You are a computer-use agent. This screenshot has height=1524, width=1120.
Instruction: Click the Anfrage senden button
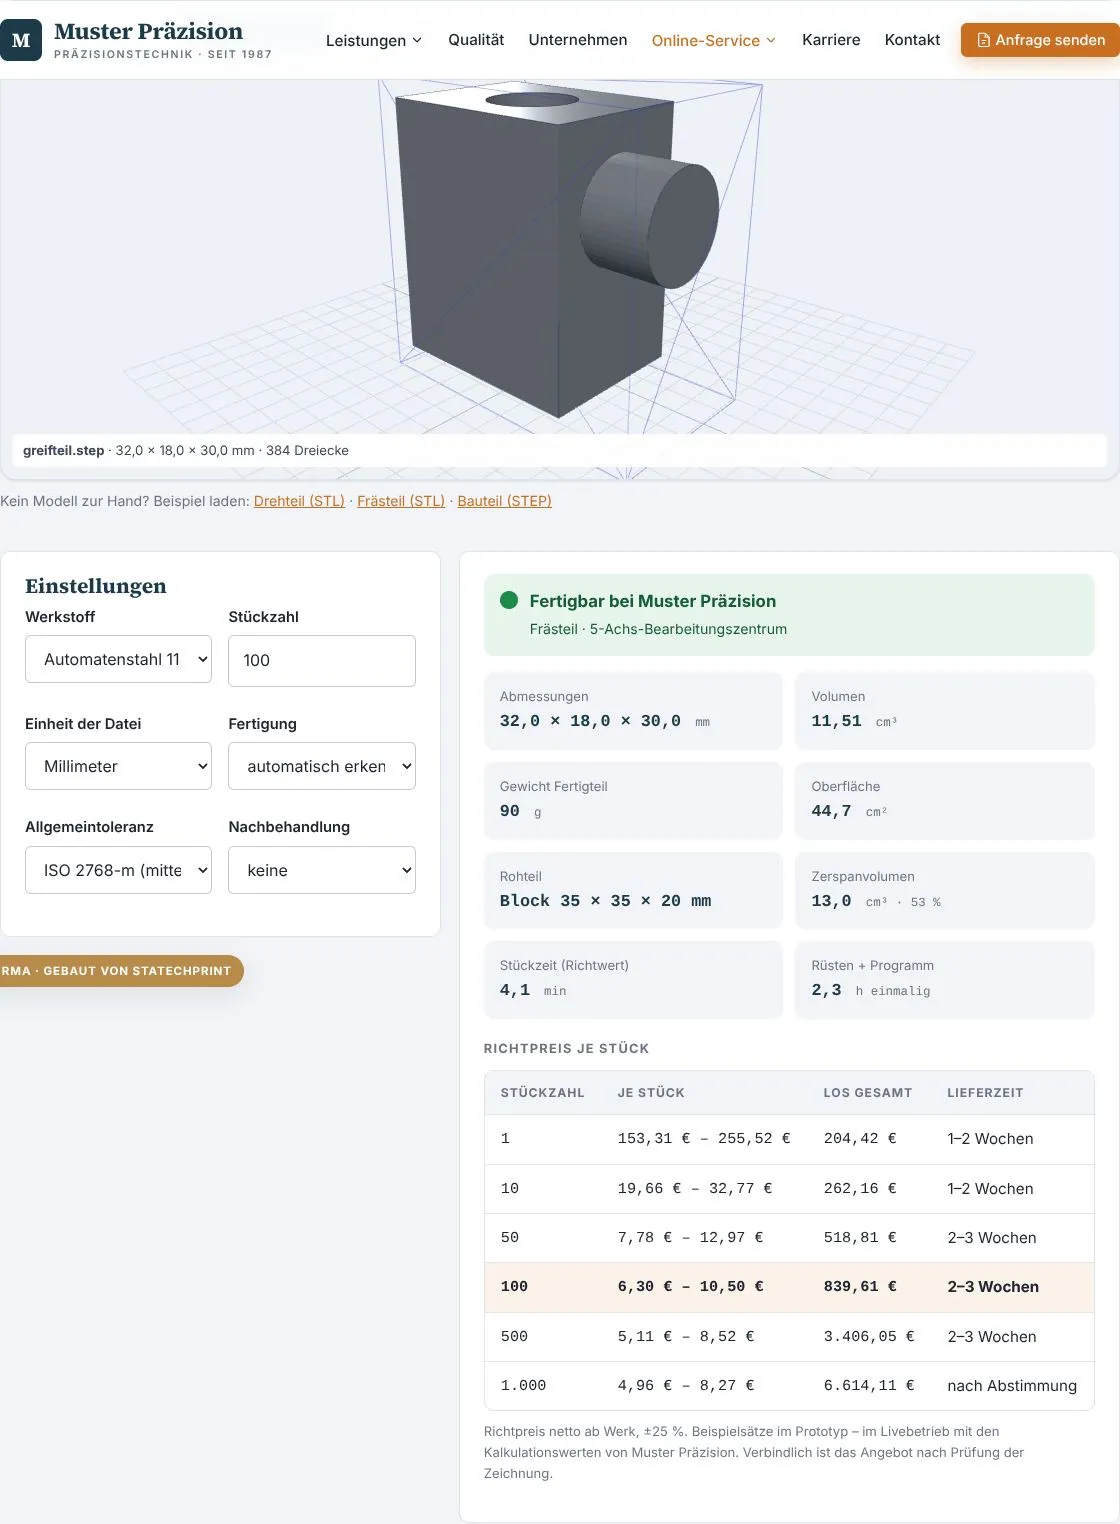tap(1040, 40)
